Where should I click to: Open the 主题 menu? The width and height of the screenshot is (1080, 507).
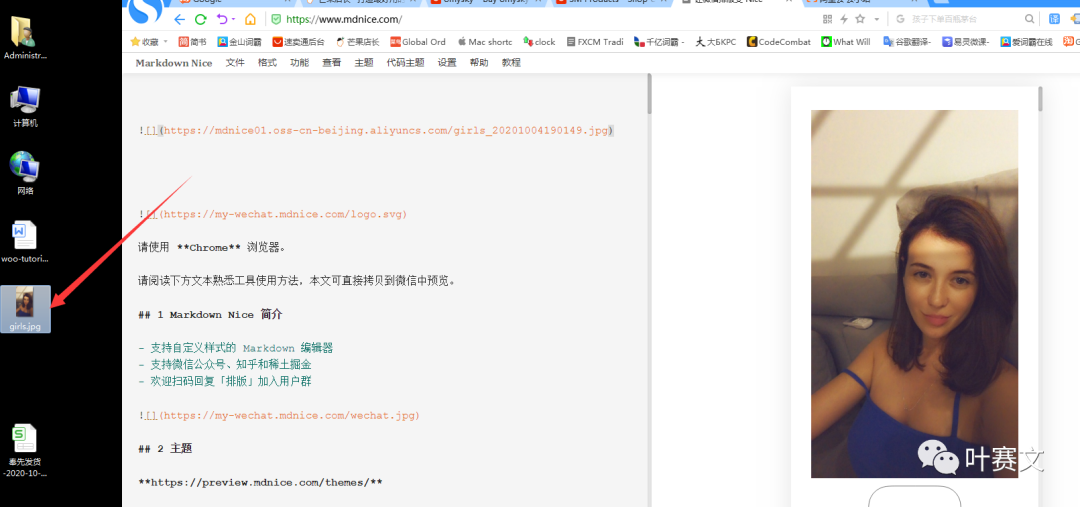click(364, 63)
